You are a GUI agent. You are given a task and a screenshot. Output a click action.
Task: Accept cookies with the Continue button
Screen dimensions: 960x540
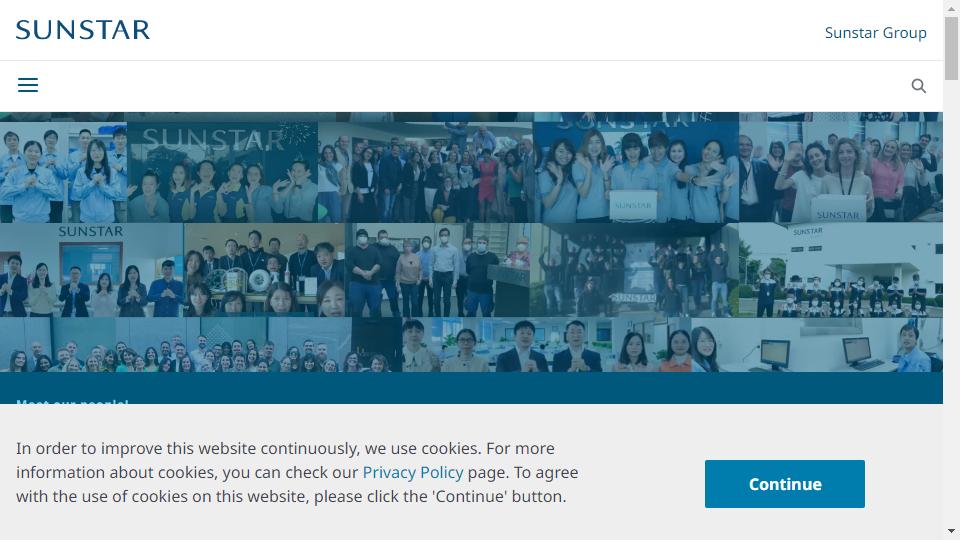[784, 484]
